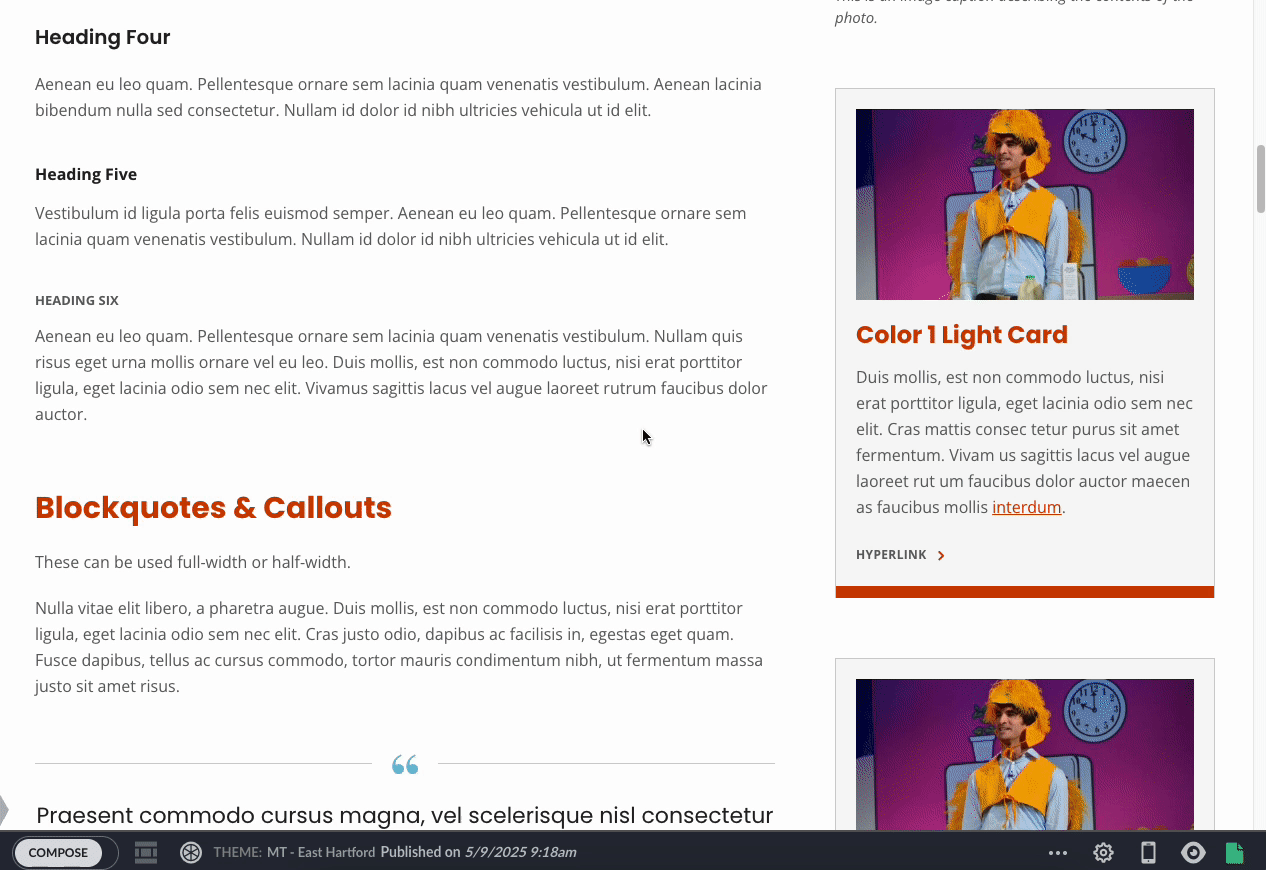Click the HEADING SIX text
This screenshot has height=870, width=1266.
tap(77, 300)
